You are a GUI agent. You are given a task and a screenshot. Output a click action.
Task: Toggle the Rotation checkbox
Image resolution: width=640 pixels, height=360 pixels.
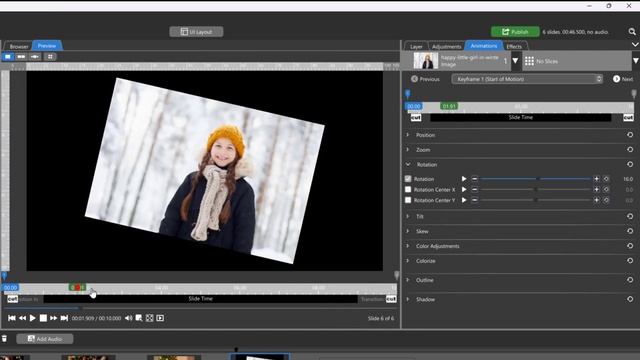click(408, 179)
